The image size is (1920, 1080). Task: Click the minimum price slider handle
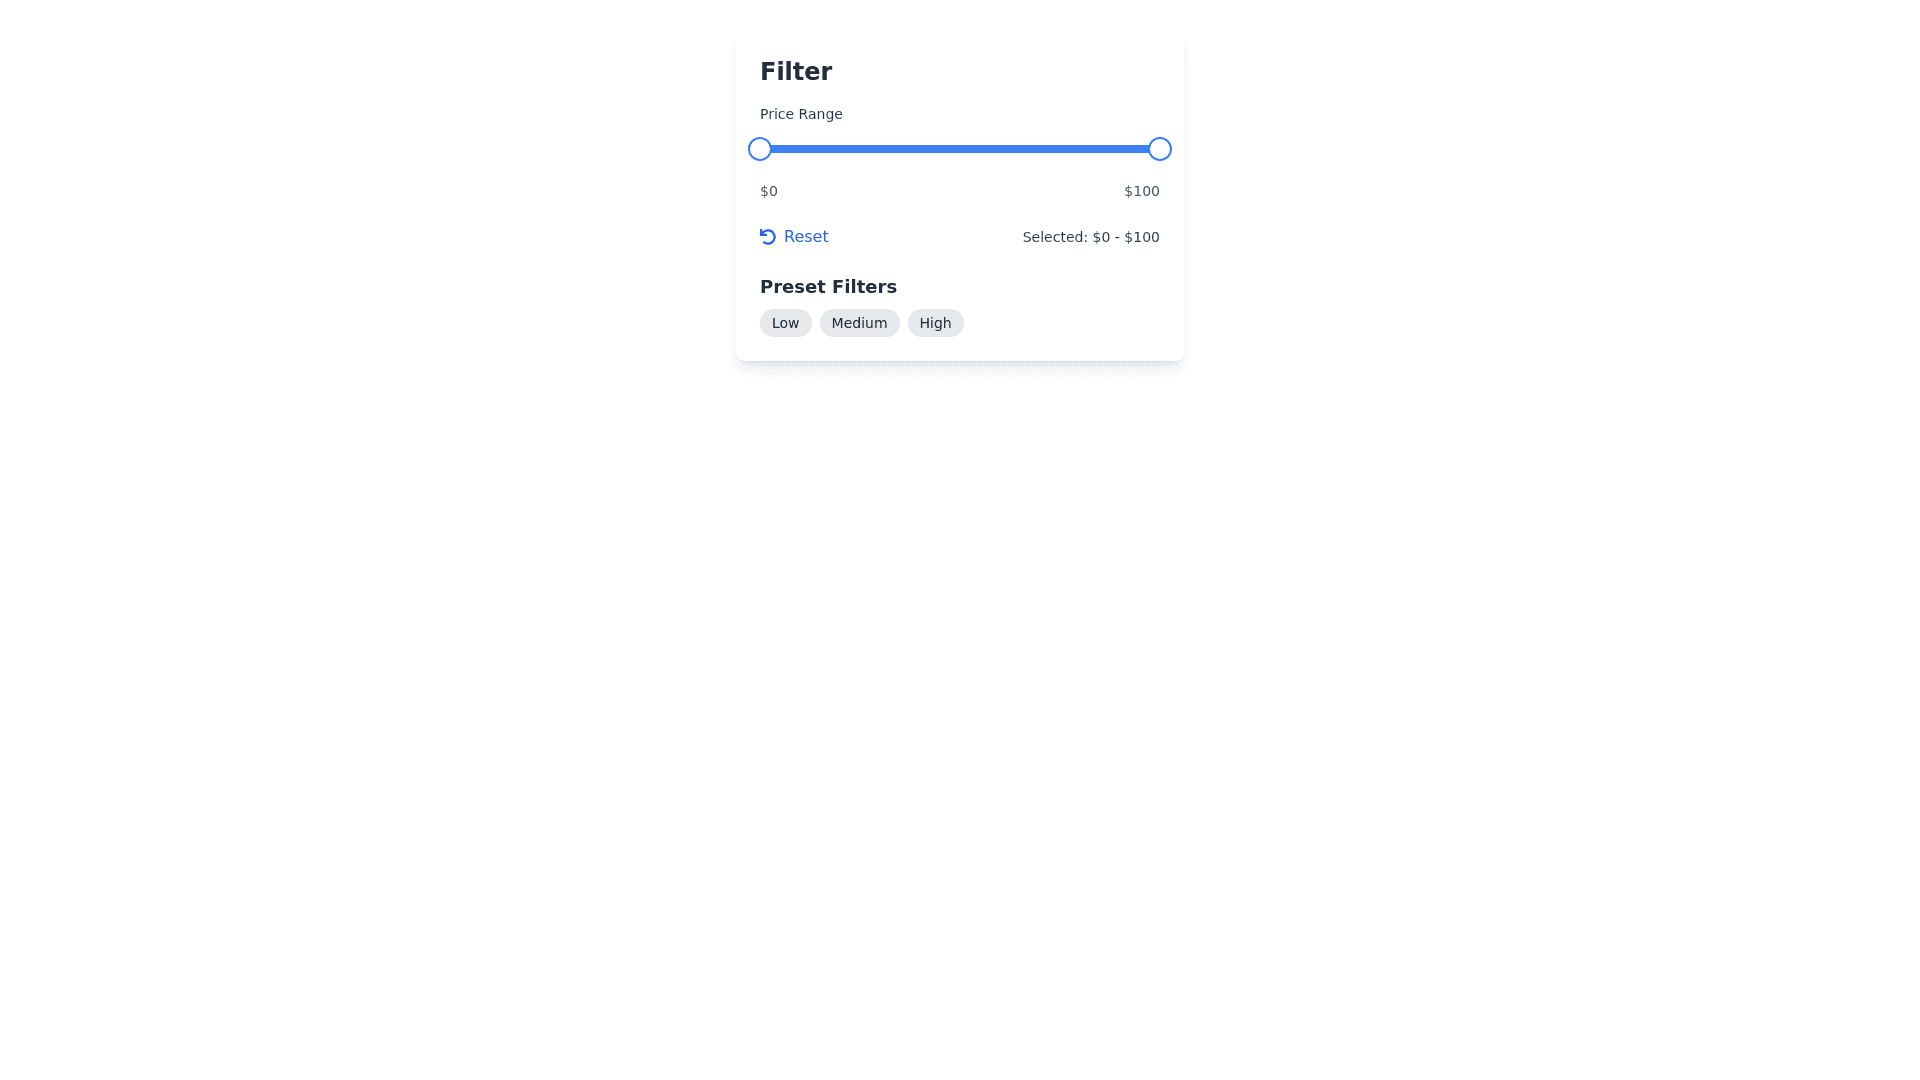(x=760, y=149)
